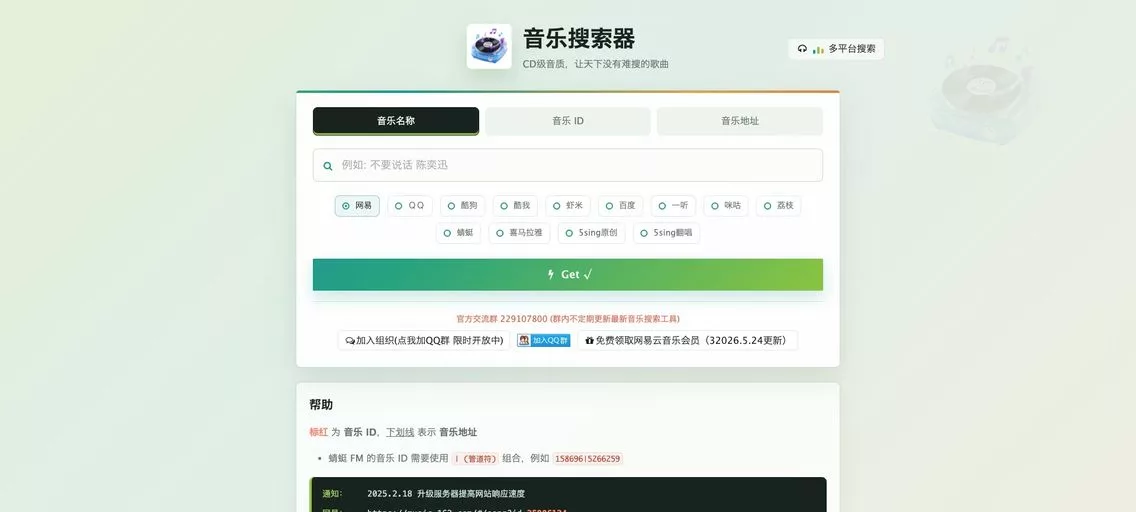
Task: Select the 5sing翻唱 radio option
Action: (x=667, y=233)
